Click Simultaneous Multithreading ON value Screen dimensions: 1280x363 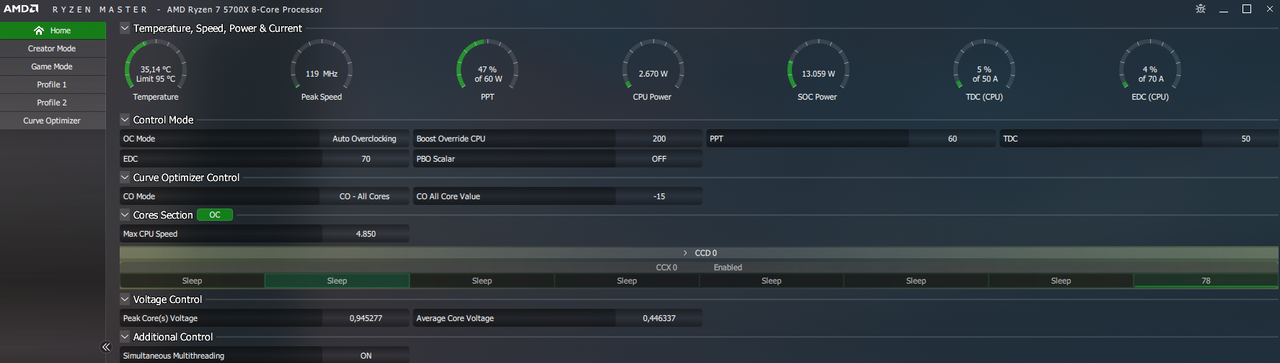coord(365,356)
